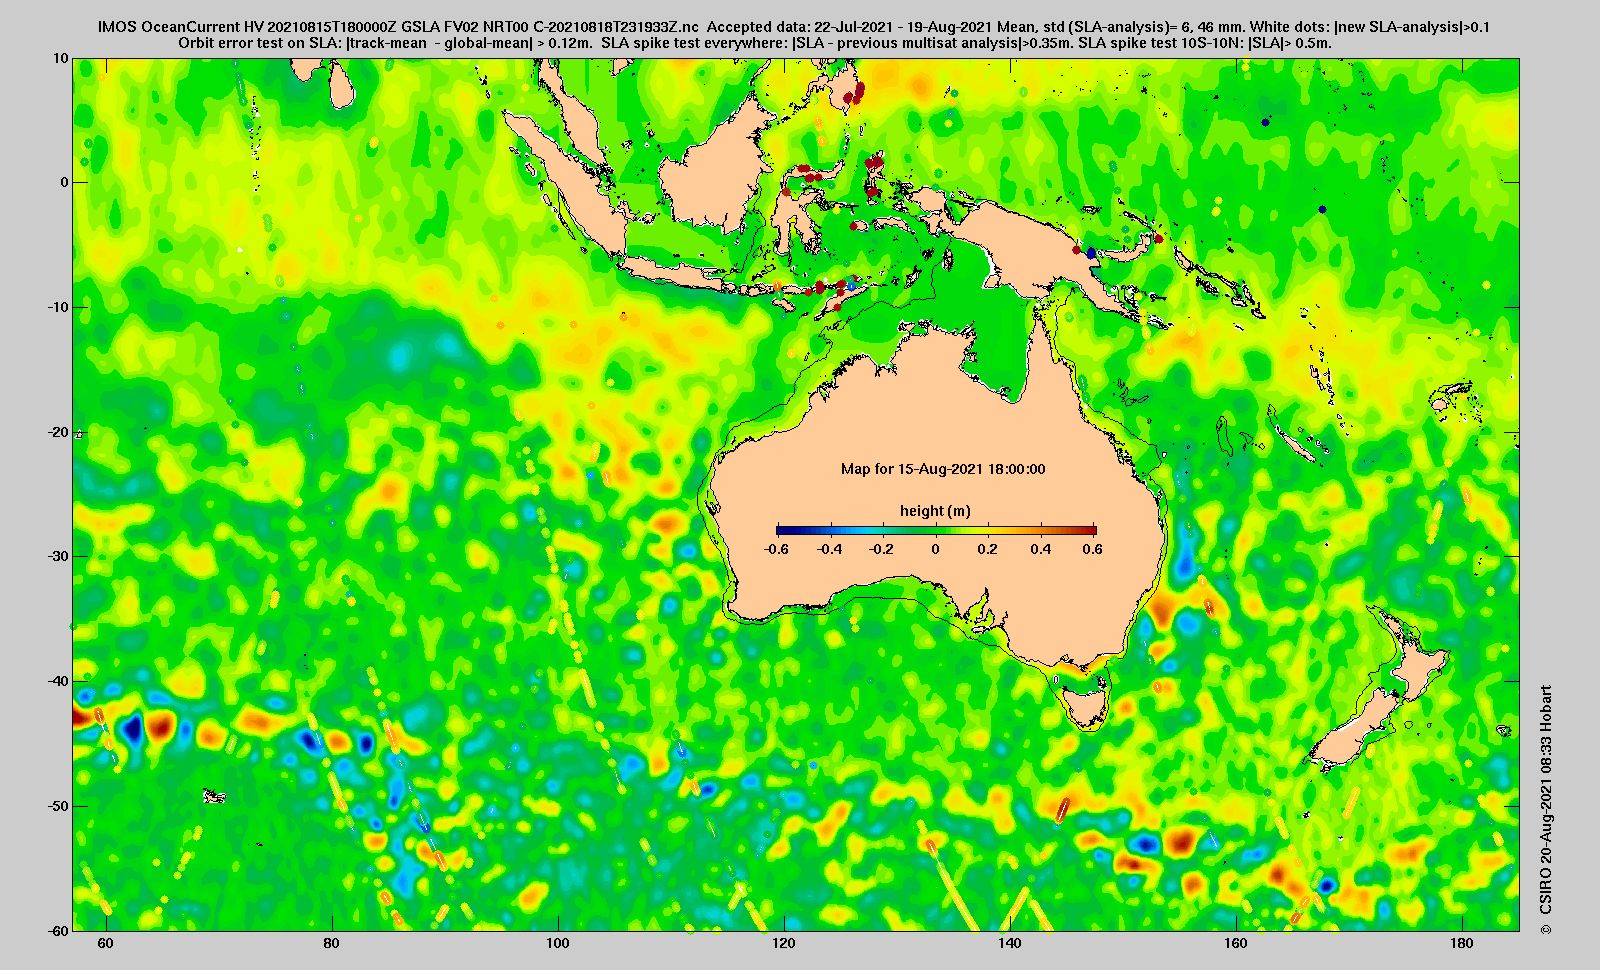
Task: Click the -0.2 colorbar tick label
Action: point(882,549)
